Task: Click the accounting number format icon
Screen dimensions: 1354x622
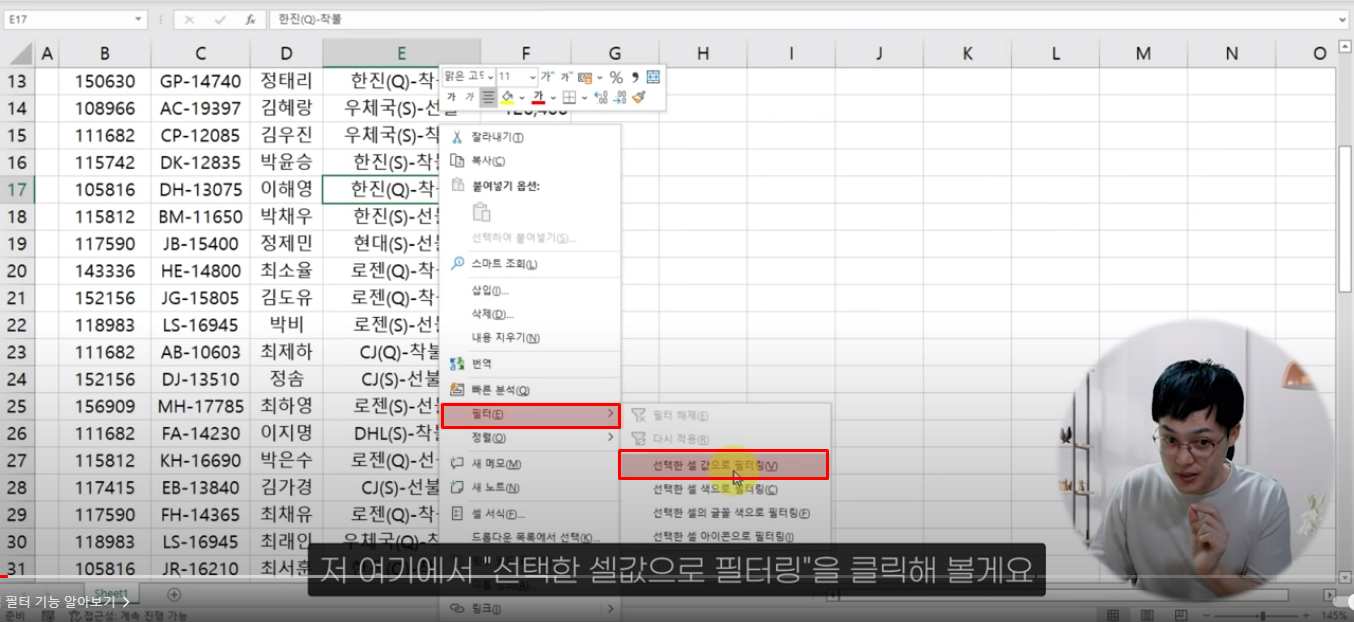Action: tap(585, 77)
